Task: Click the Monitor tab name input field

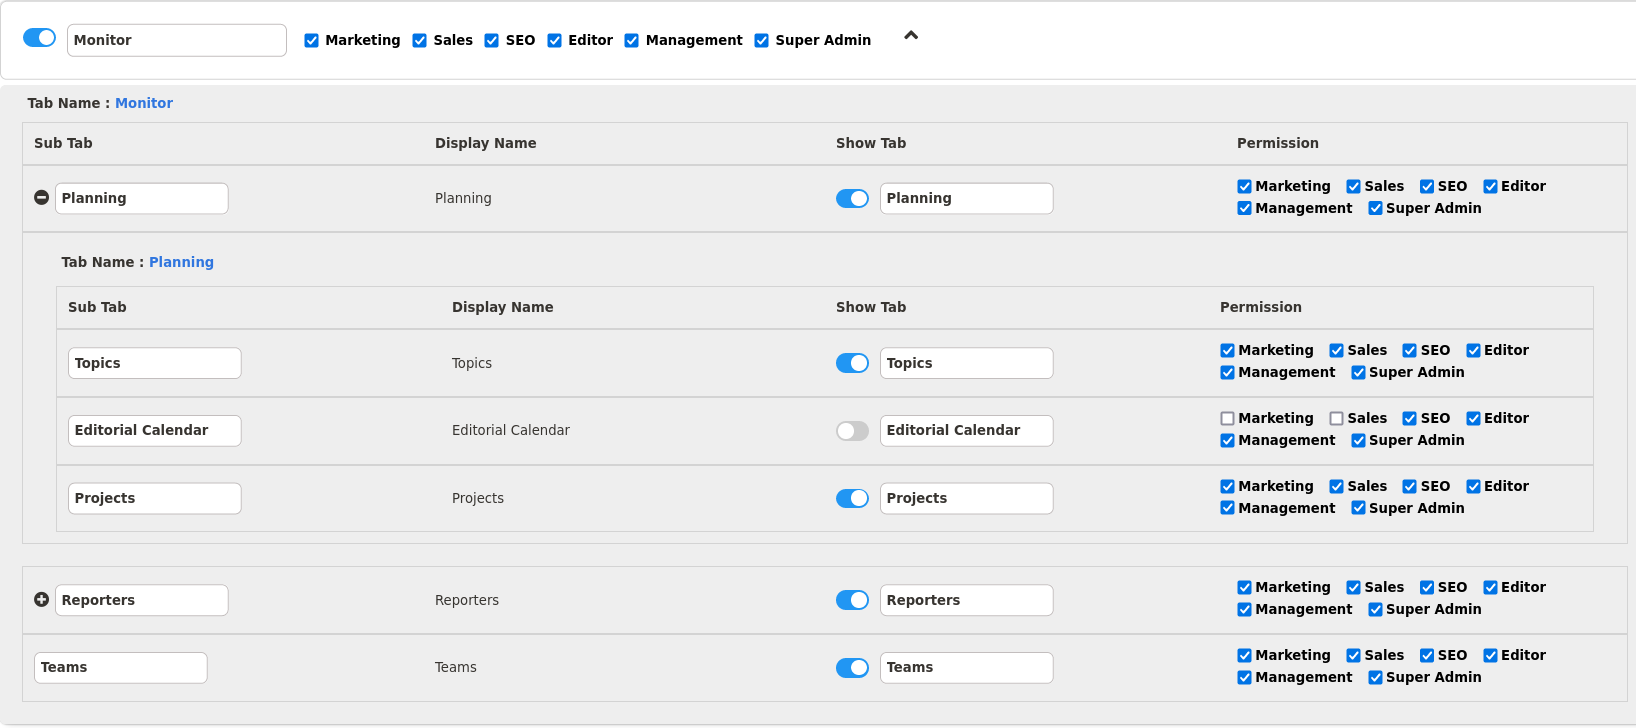Action: click(176, 40)
